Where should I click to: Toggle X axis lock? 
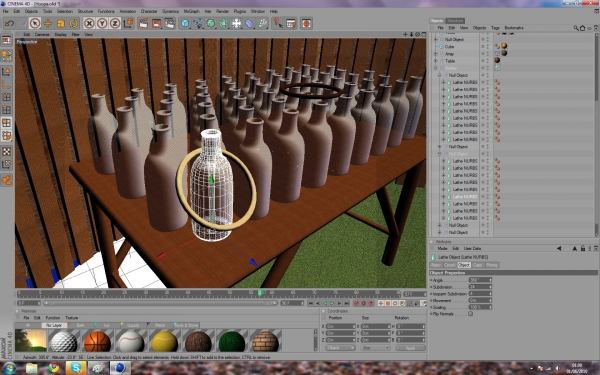tap(89, 23)
